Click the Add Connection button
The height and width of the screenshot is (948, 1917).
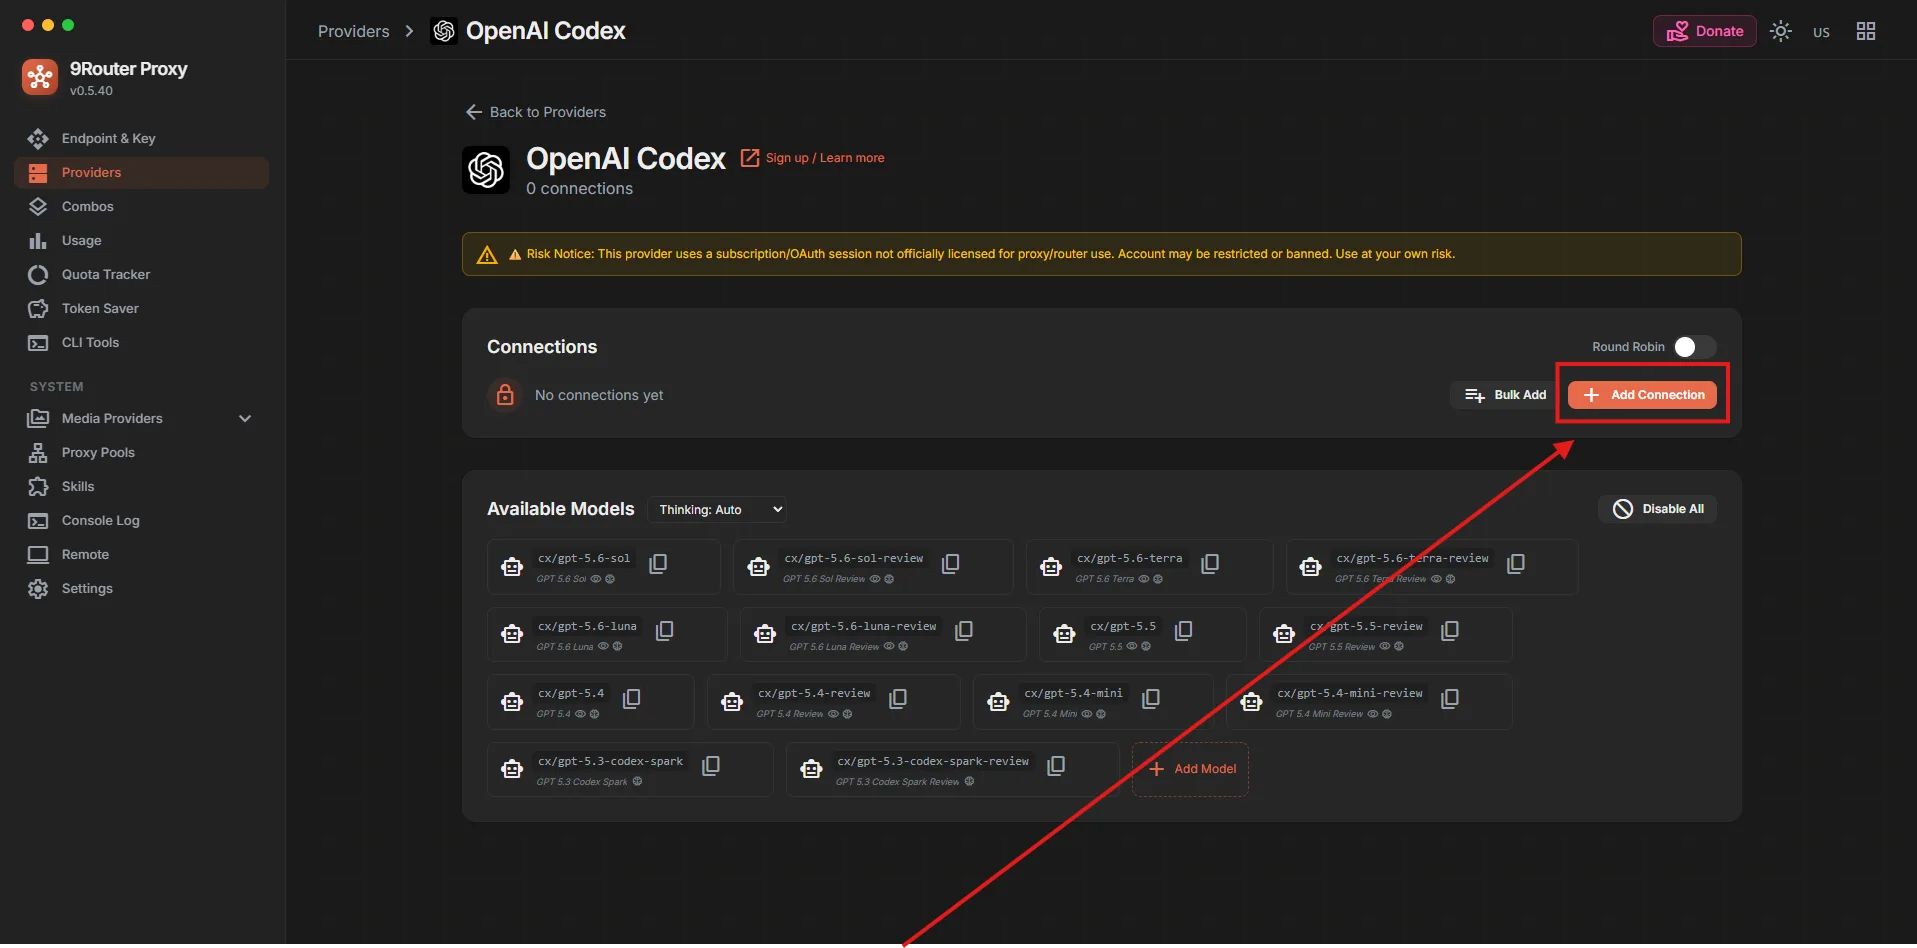[1642, 395]
